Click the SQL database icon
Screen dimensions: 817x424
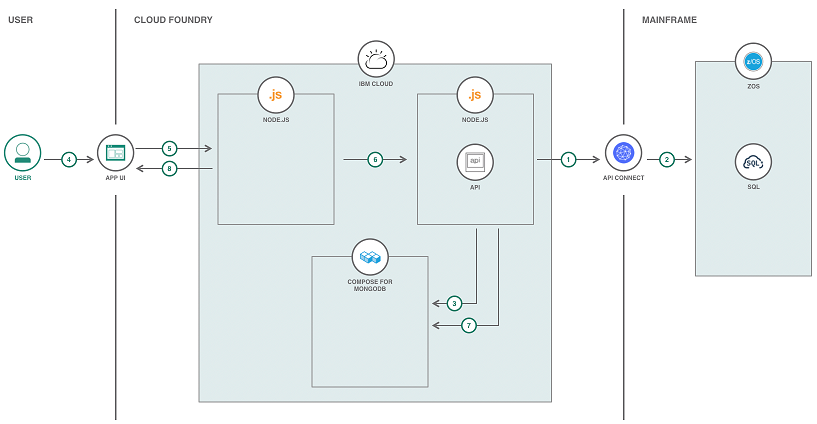tap(753, 161)
